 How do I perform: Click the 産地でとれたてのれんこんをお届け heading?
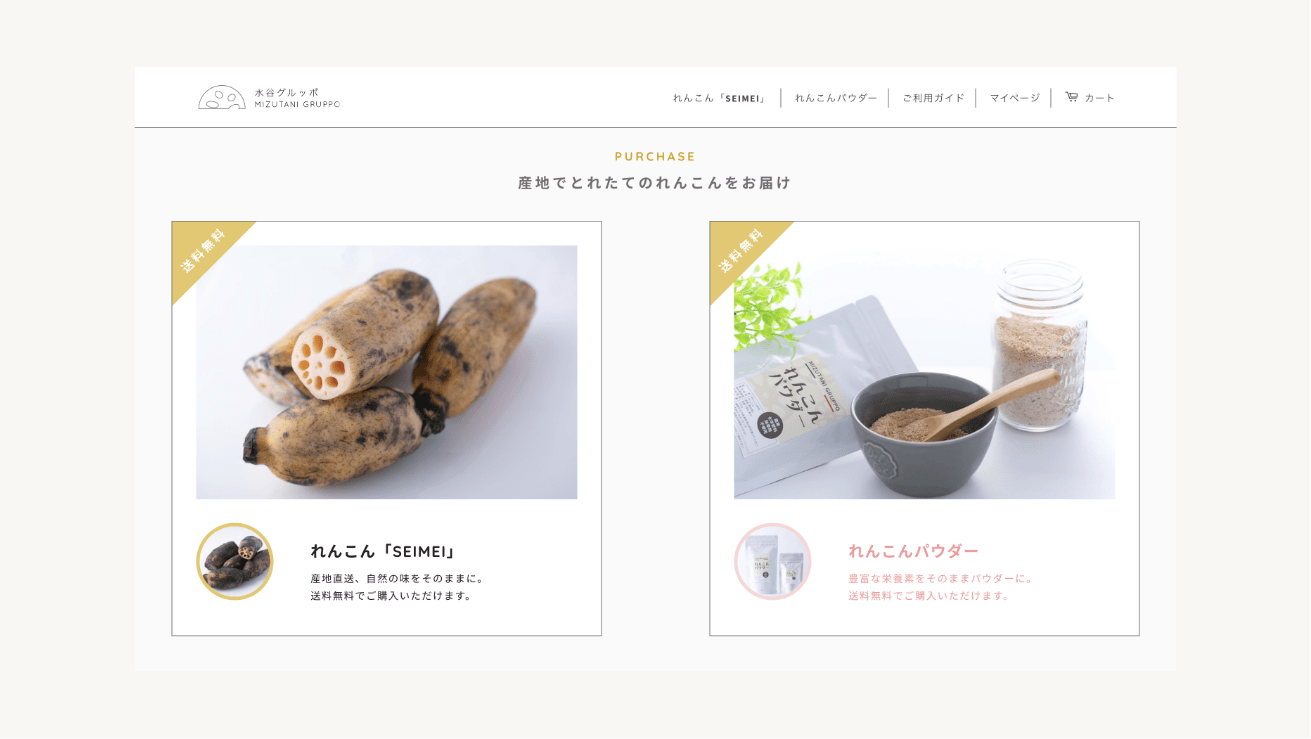[655, 183]
